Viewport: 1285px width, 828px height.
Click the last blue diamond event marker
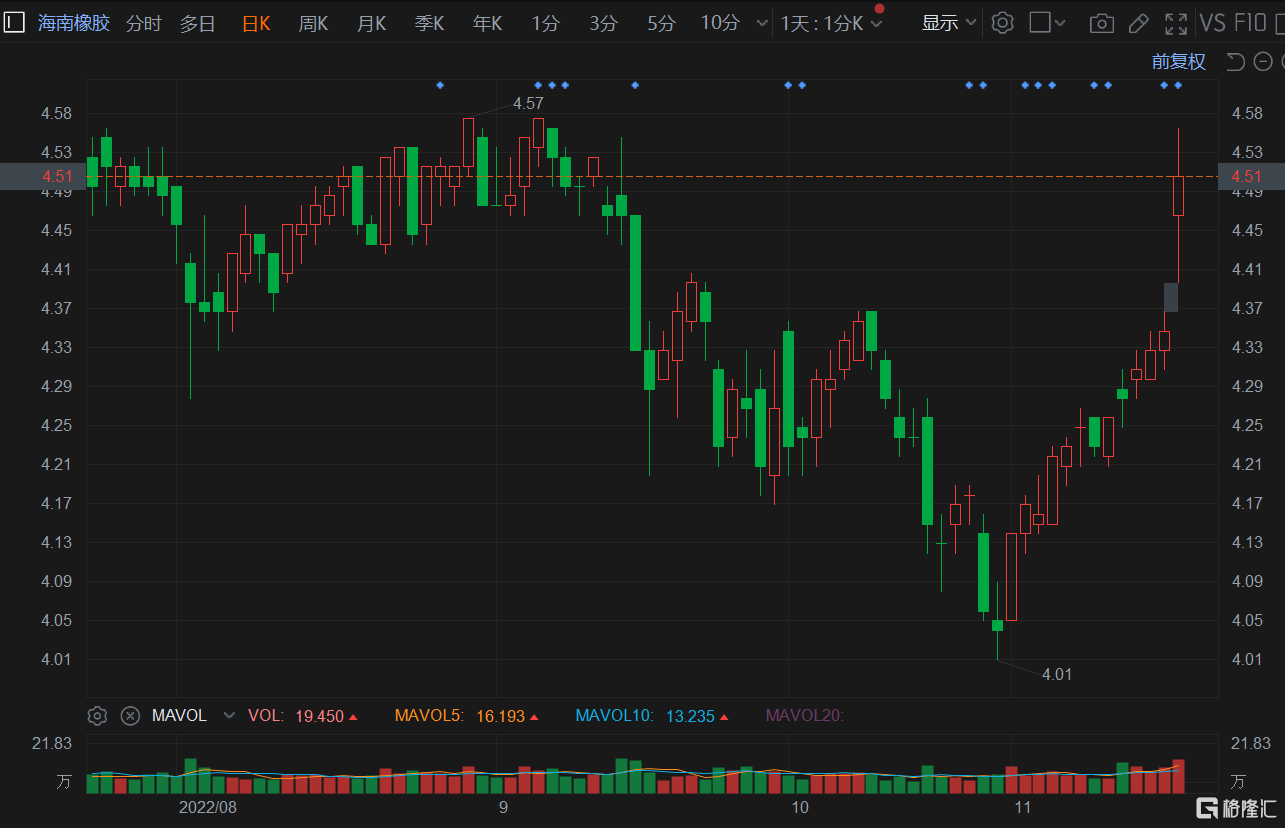pyautogui.click(x=1178, y=85)
